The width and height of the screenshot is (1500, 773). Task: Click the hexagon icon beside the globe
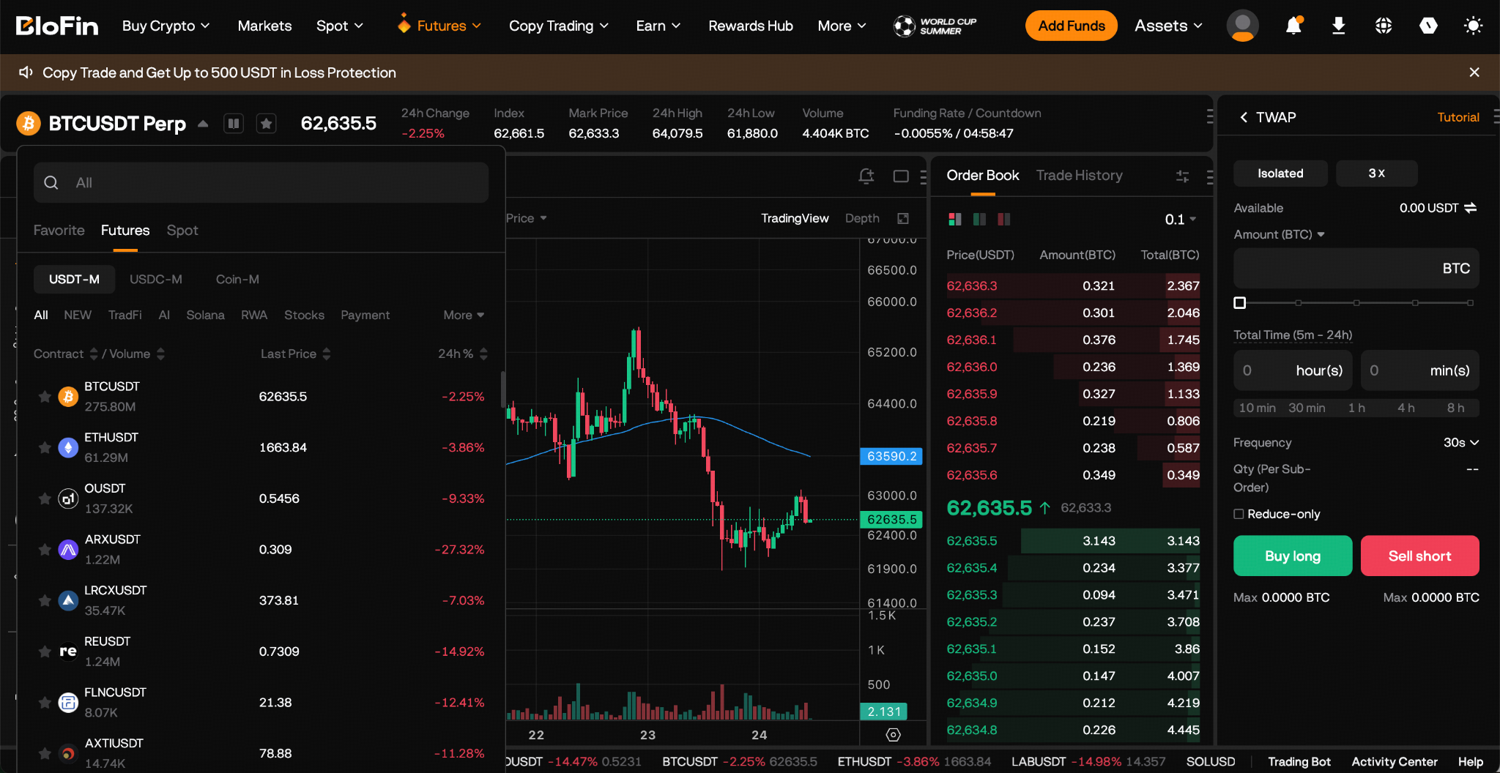pos(1428,26)
